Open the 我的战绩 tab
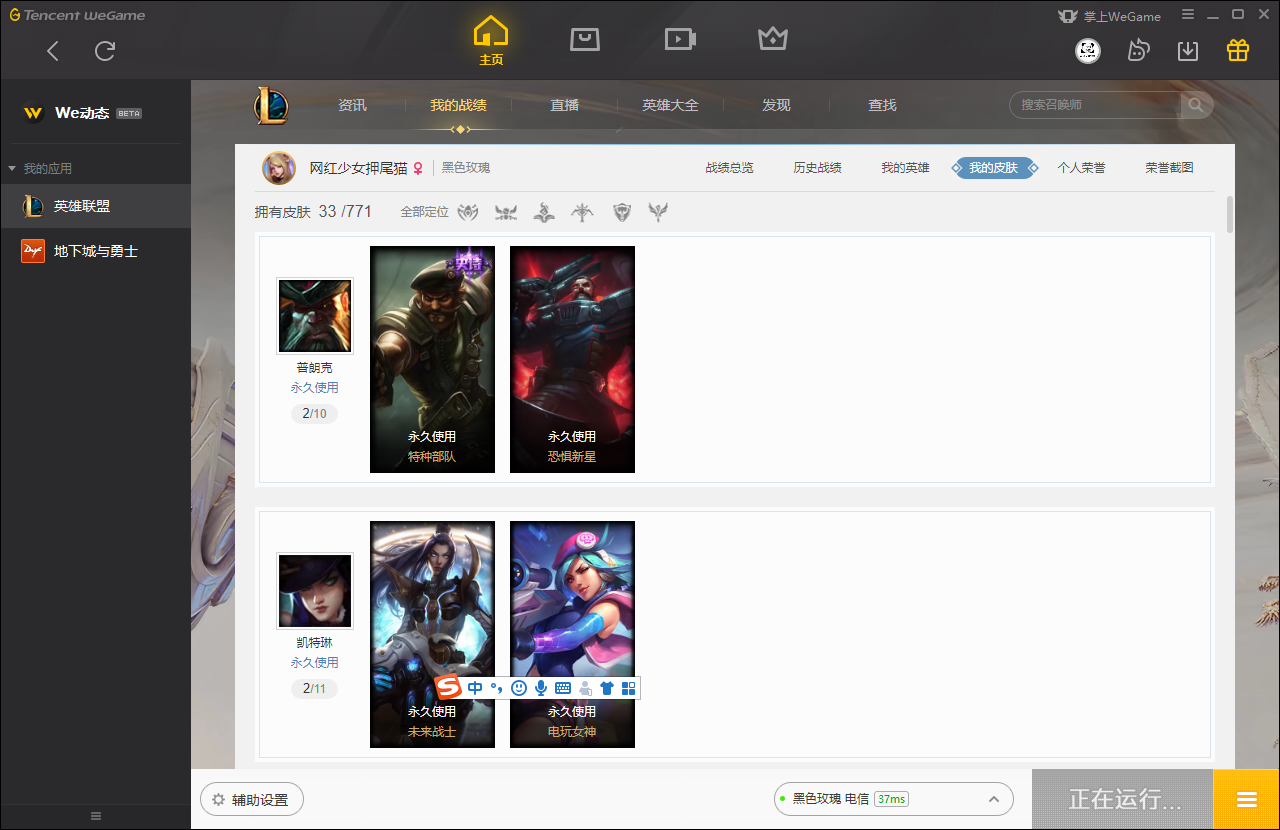1280x830 pixels. (x=458, y=105)
